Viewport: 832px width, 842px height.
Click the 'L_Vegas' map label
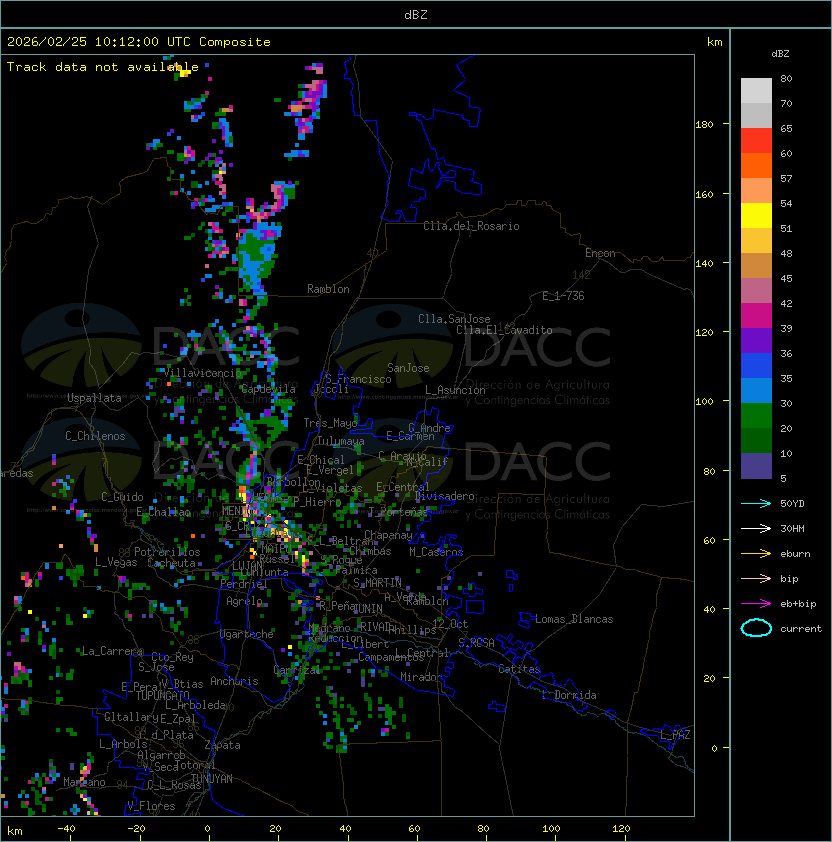click(x=116, y=562)
